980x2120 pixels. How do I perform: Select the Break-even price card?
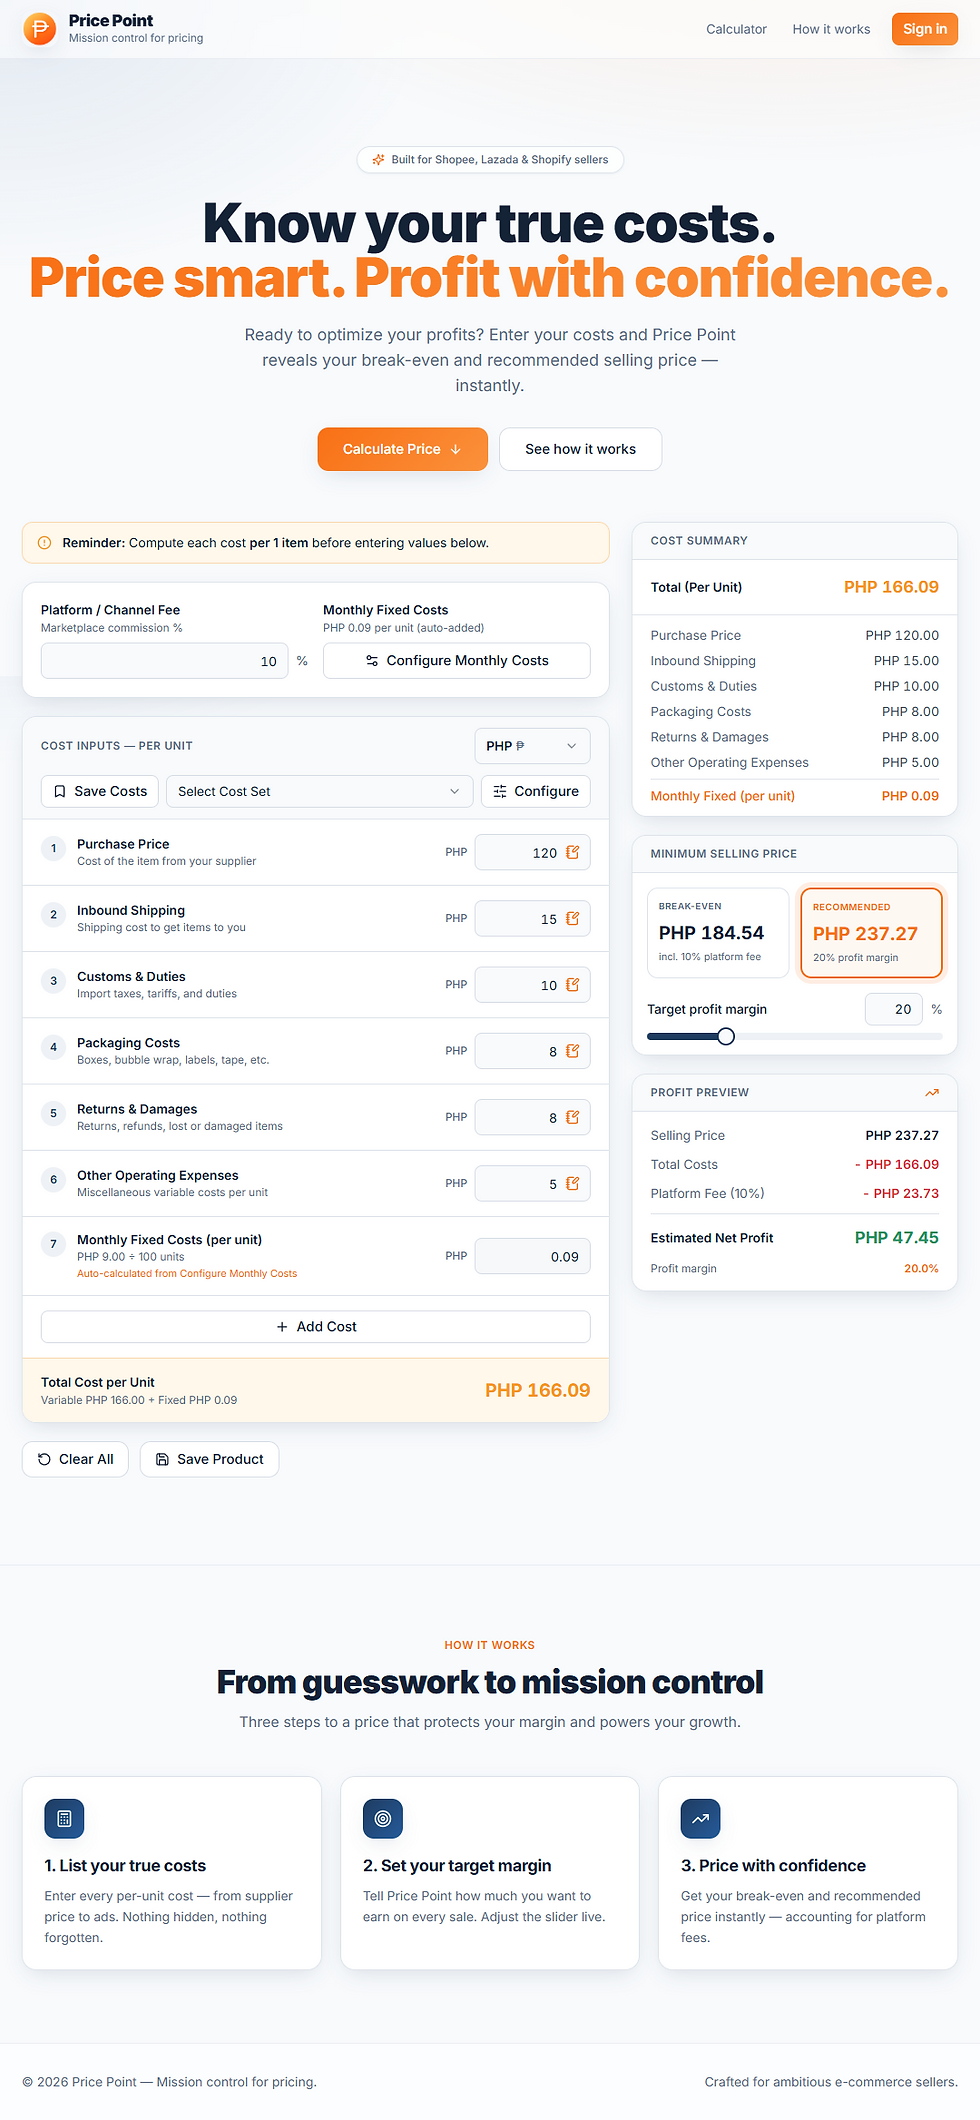click(718, 932)
